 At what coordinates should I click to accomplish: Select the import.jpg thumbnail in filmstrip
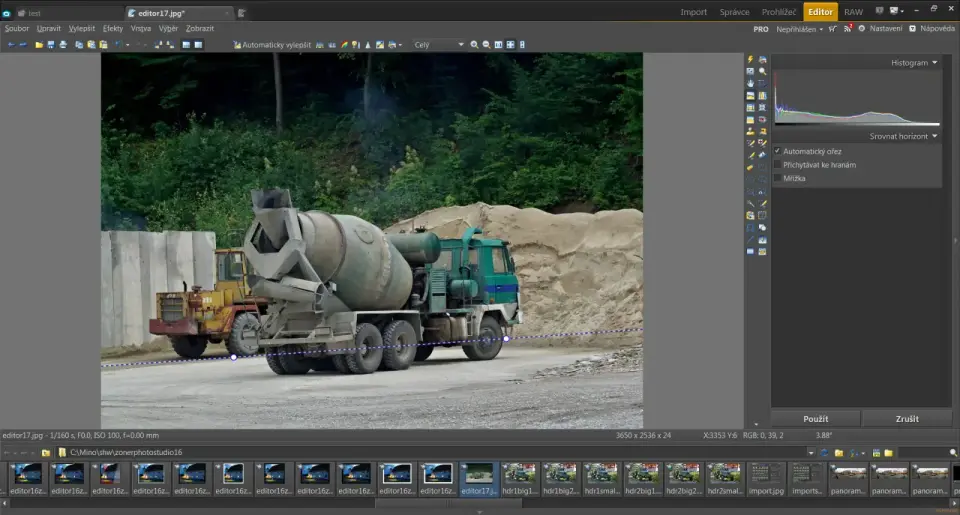(x=766, y=474)
